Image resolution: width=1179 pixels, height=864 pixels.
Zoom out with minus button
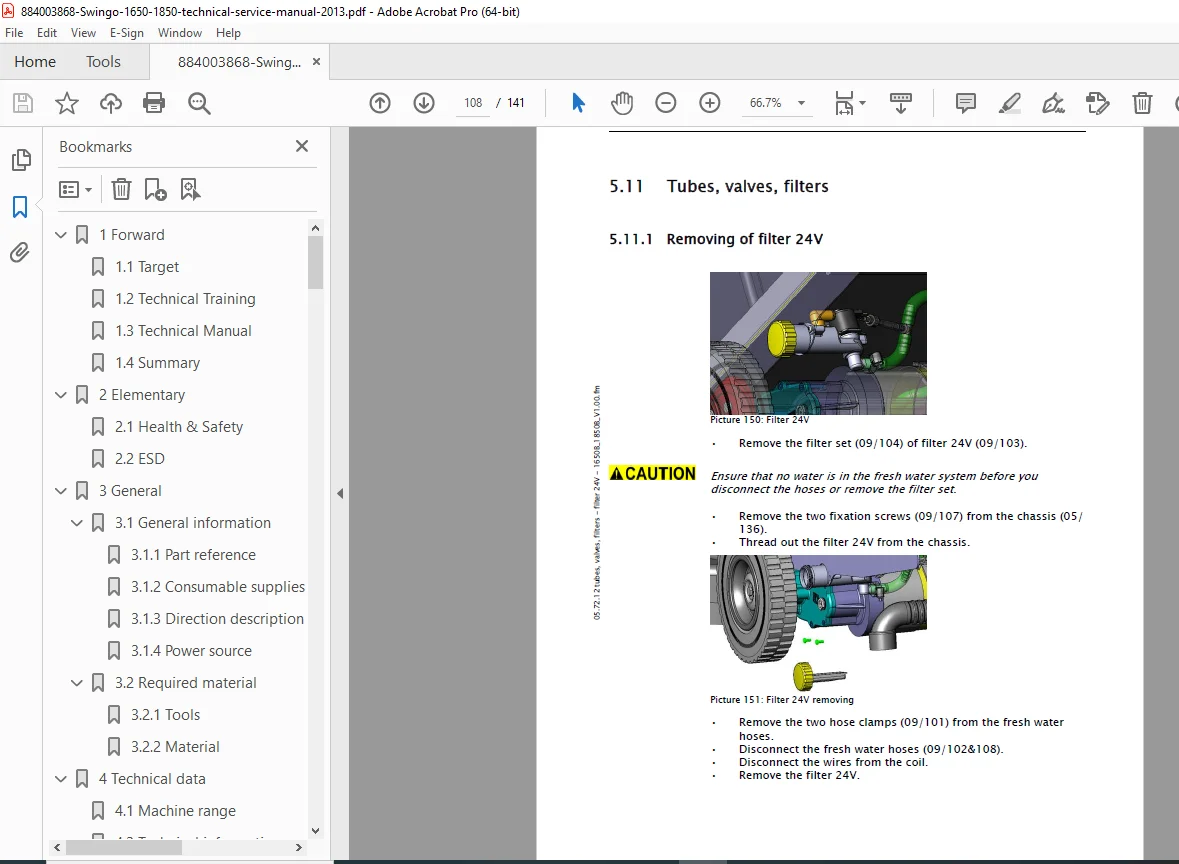point(665,103)
